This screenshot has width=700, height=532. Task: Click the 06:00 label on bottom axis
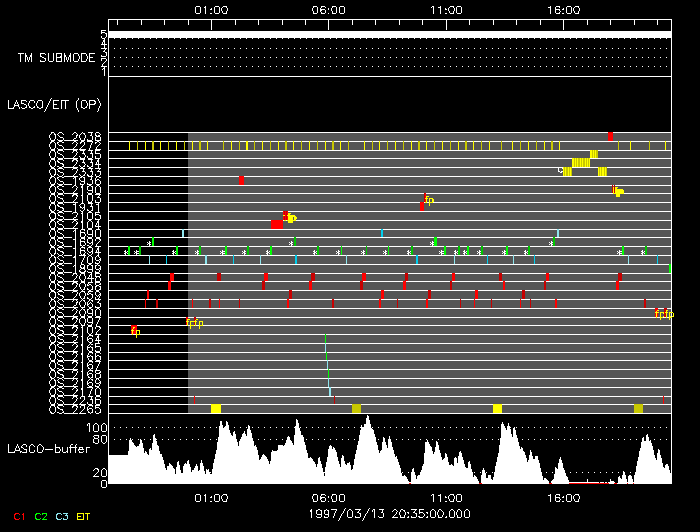click(329, 498)
